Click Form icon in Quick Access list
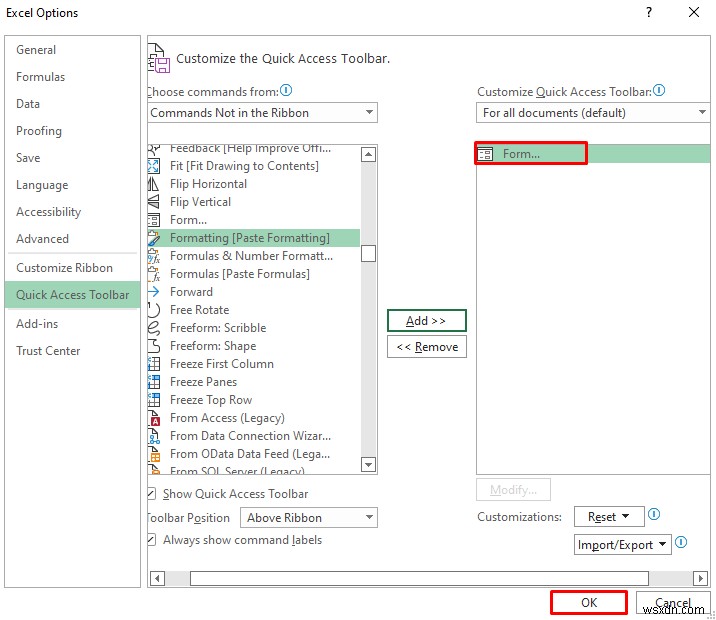 [x=485, y=154]
